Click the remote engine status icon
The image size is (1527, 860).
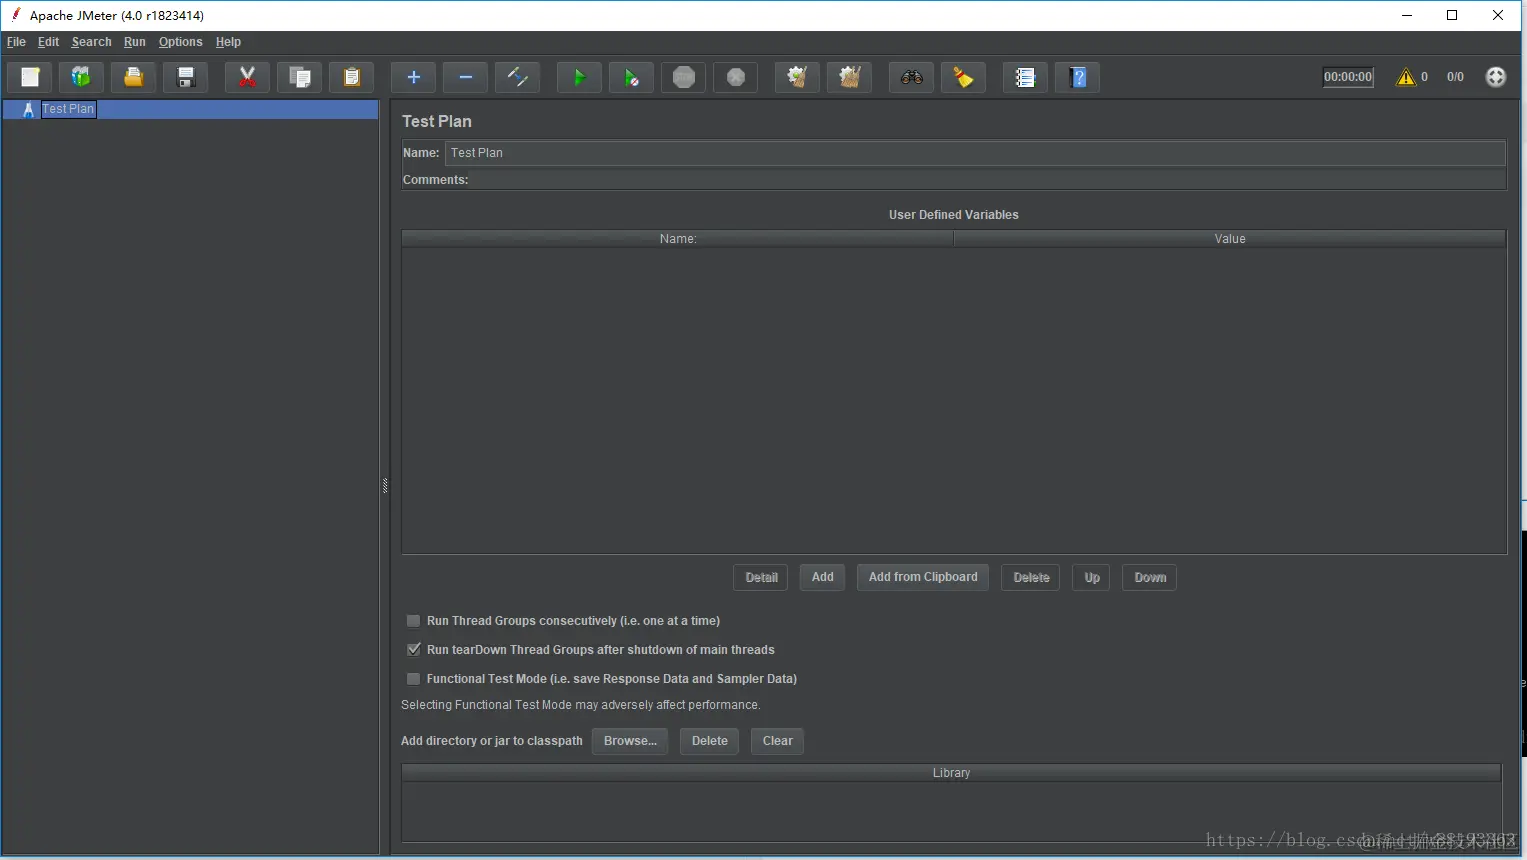(1495, 77)
